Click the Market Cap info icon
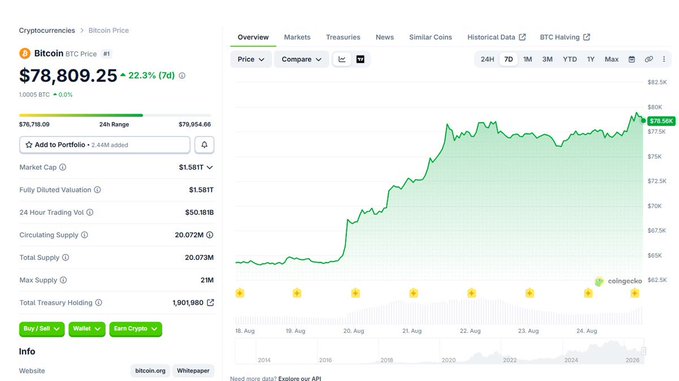Image resolution: width=679 pixels, height=381 pixels. coord(63,167)
